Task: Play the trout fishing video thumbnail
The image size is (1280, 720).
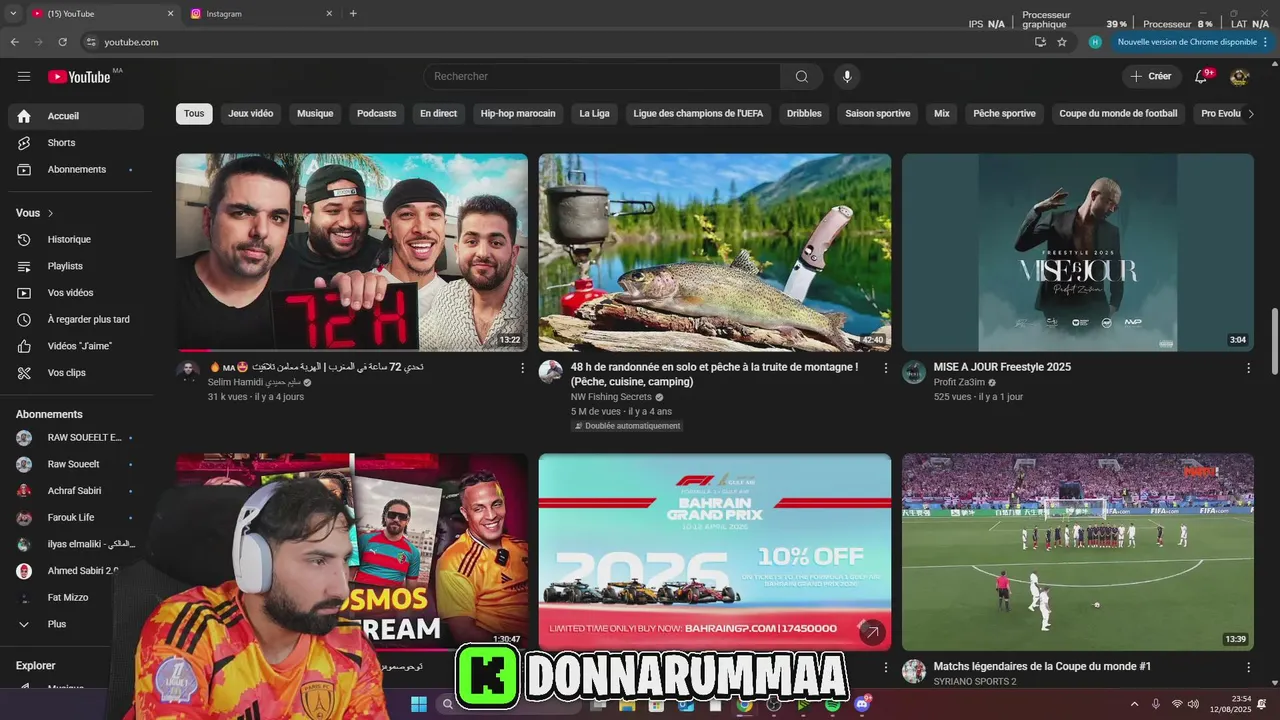Action: tap(715, 252)
